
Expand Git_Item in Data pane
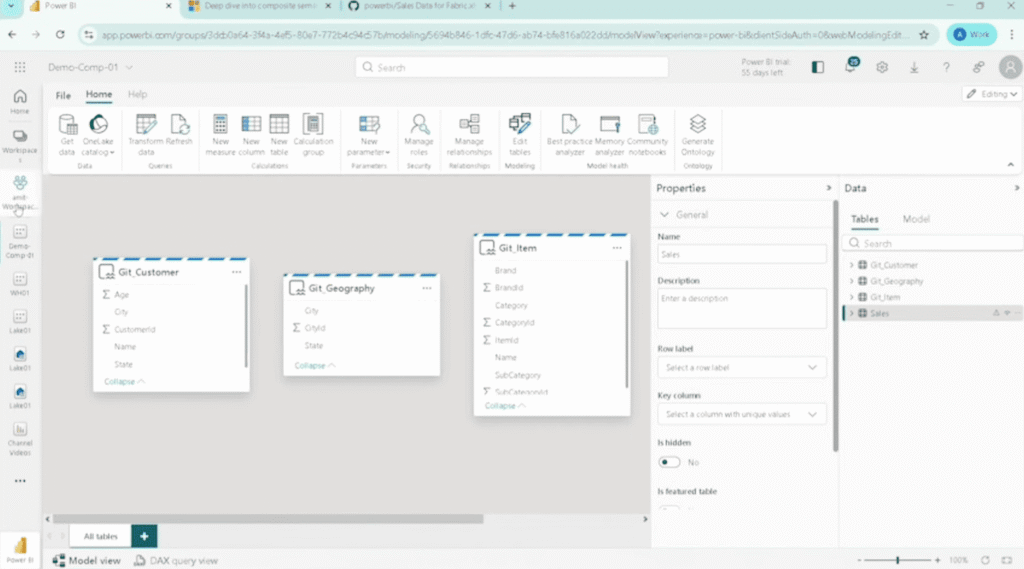coord(852,297)
